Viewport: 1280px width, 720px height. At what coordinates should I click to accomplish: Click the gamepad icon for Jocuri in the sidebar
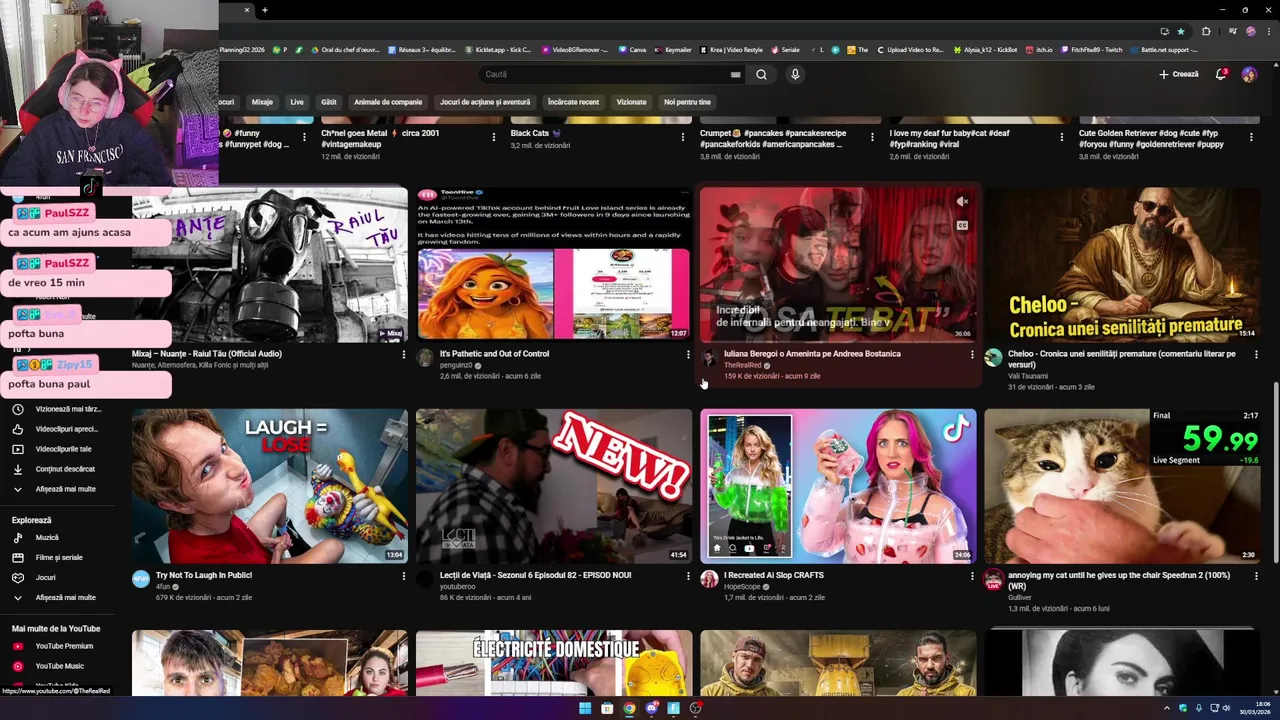[x=18, y=577]
